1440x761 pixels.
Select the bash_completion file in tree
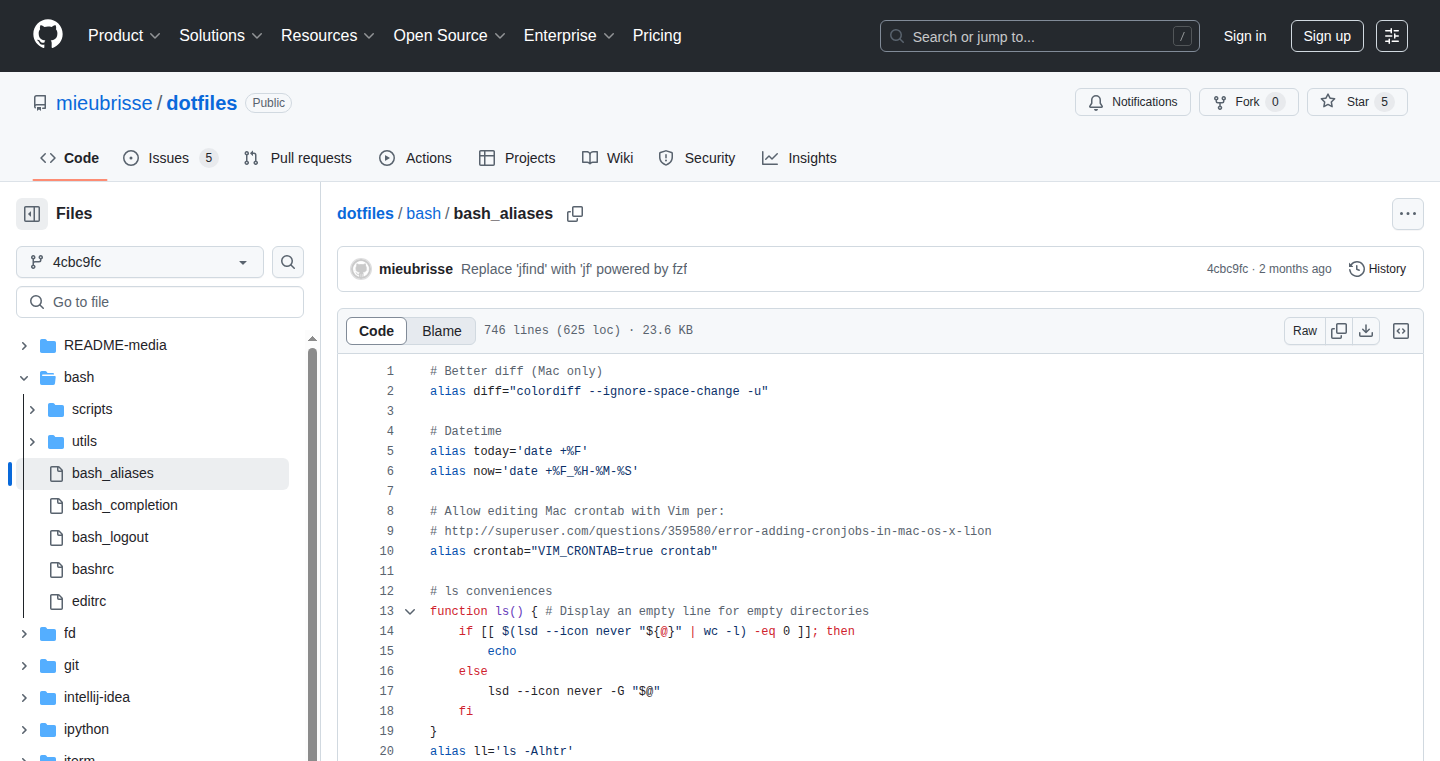click(x=125, y=505)
